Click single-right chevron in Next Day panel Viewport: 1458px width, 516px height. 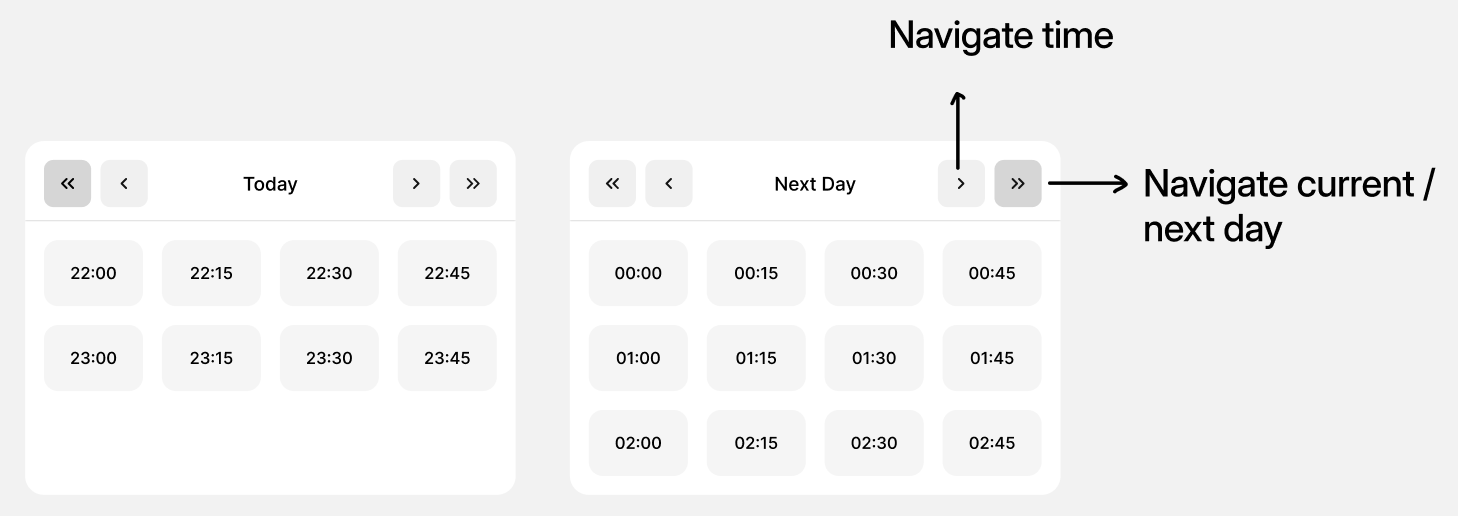pyautogui.click(x=961, y=184)
